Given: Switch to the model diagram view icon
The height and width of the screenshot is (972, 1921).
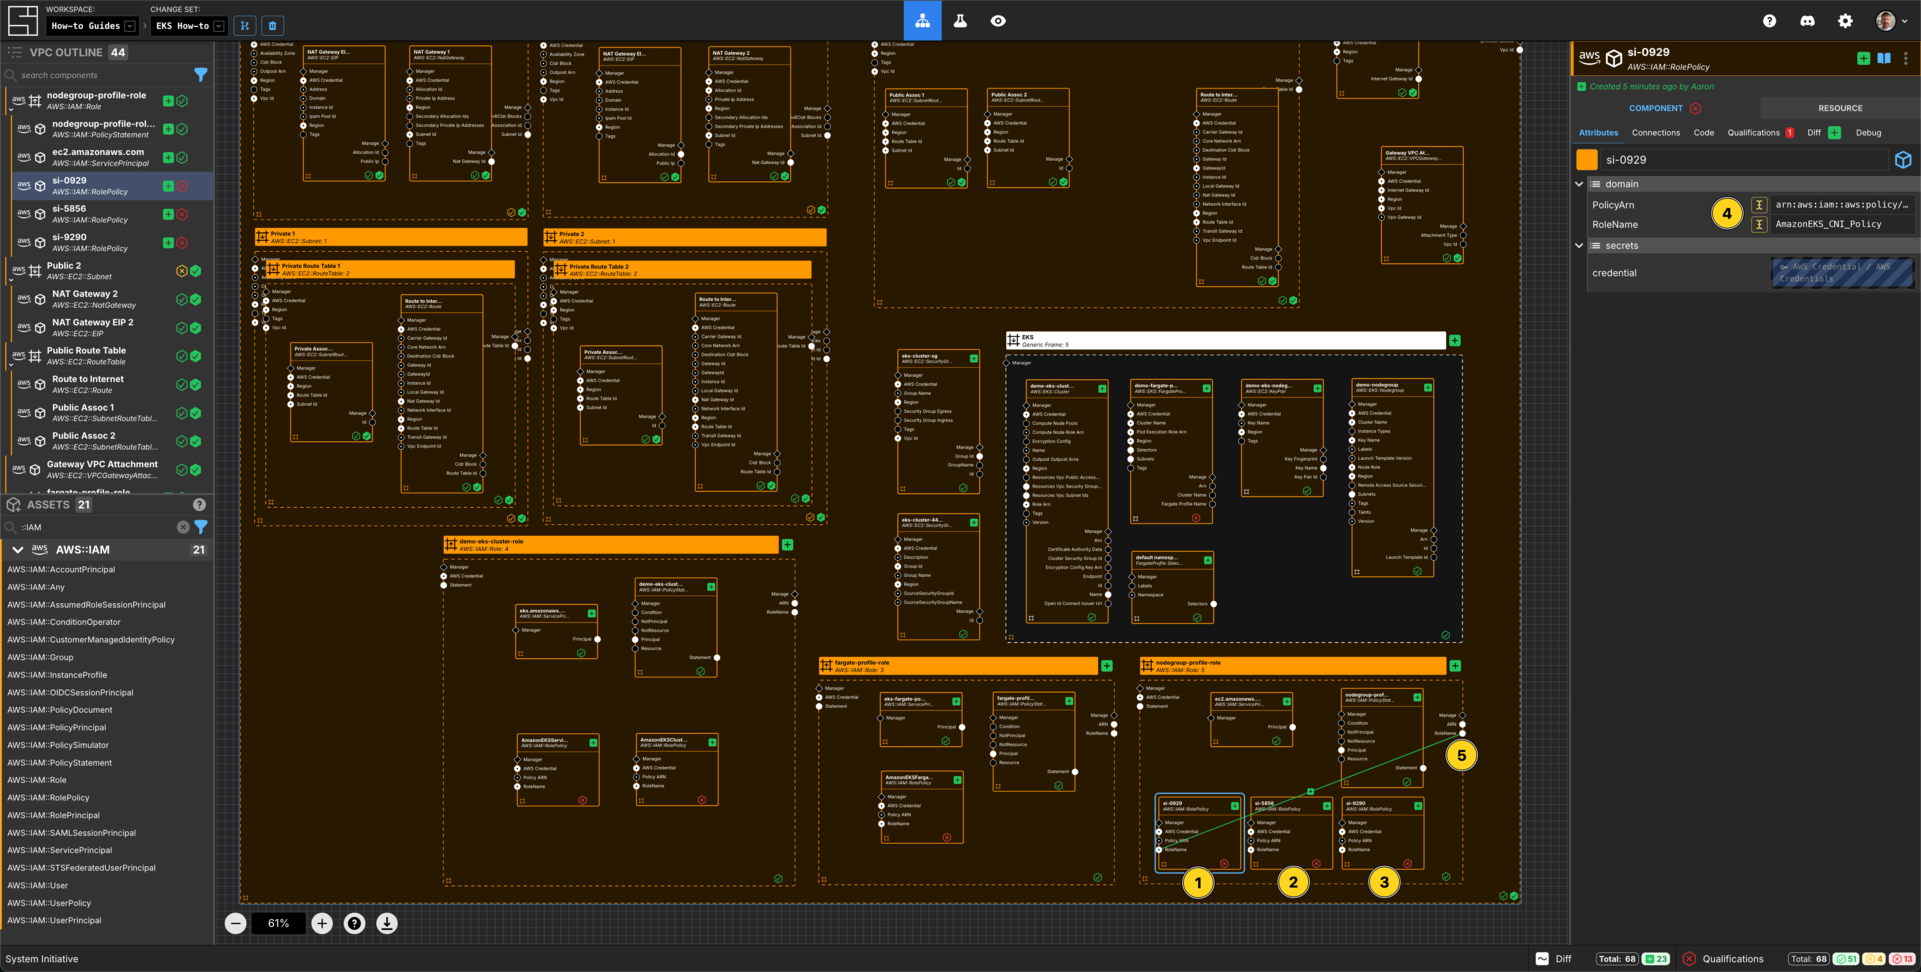Looking at the screenshot, I should coord(922,20).
